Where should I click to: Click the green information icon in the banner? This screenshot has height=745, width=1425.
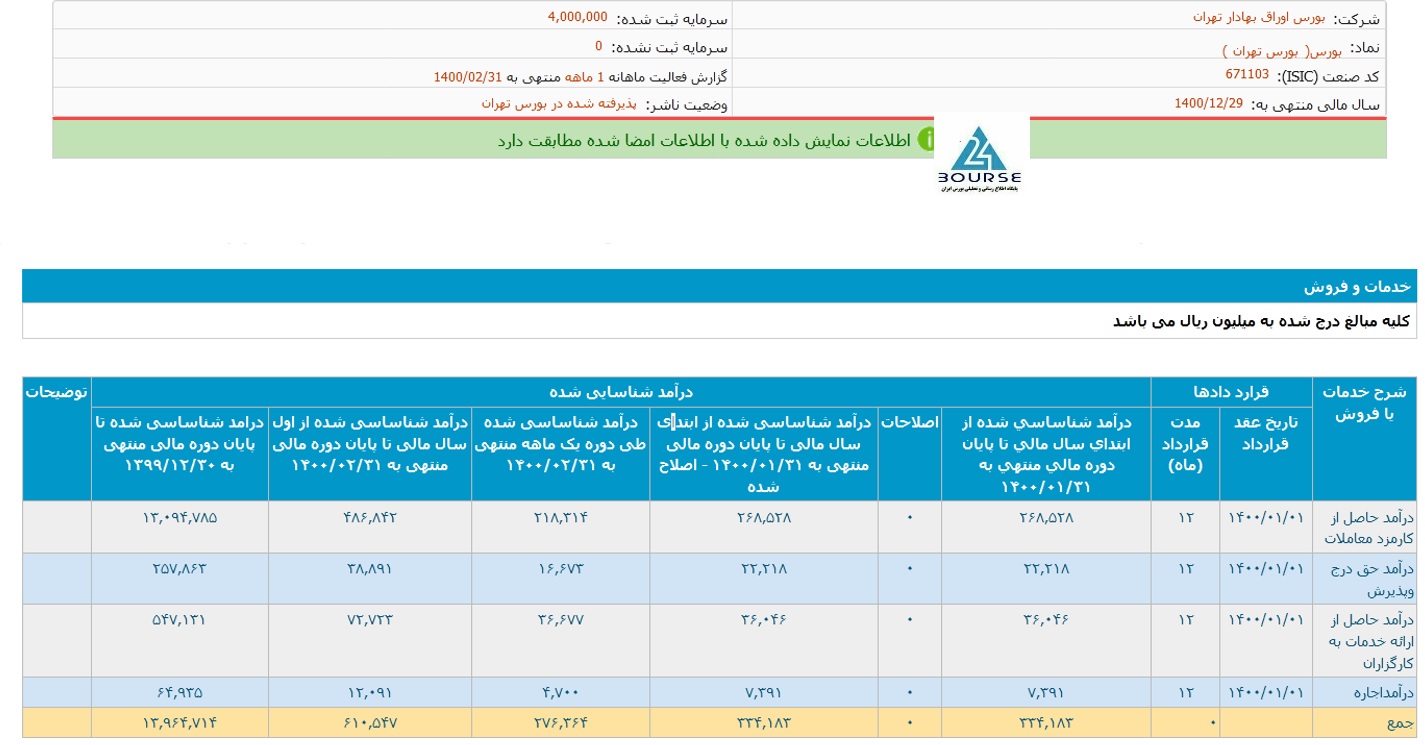(927, 140)
